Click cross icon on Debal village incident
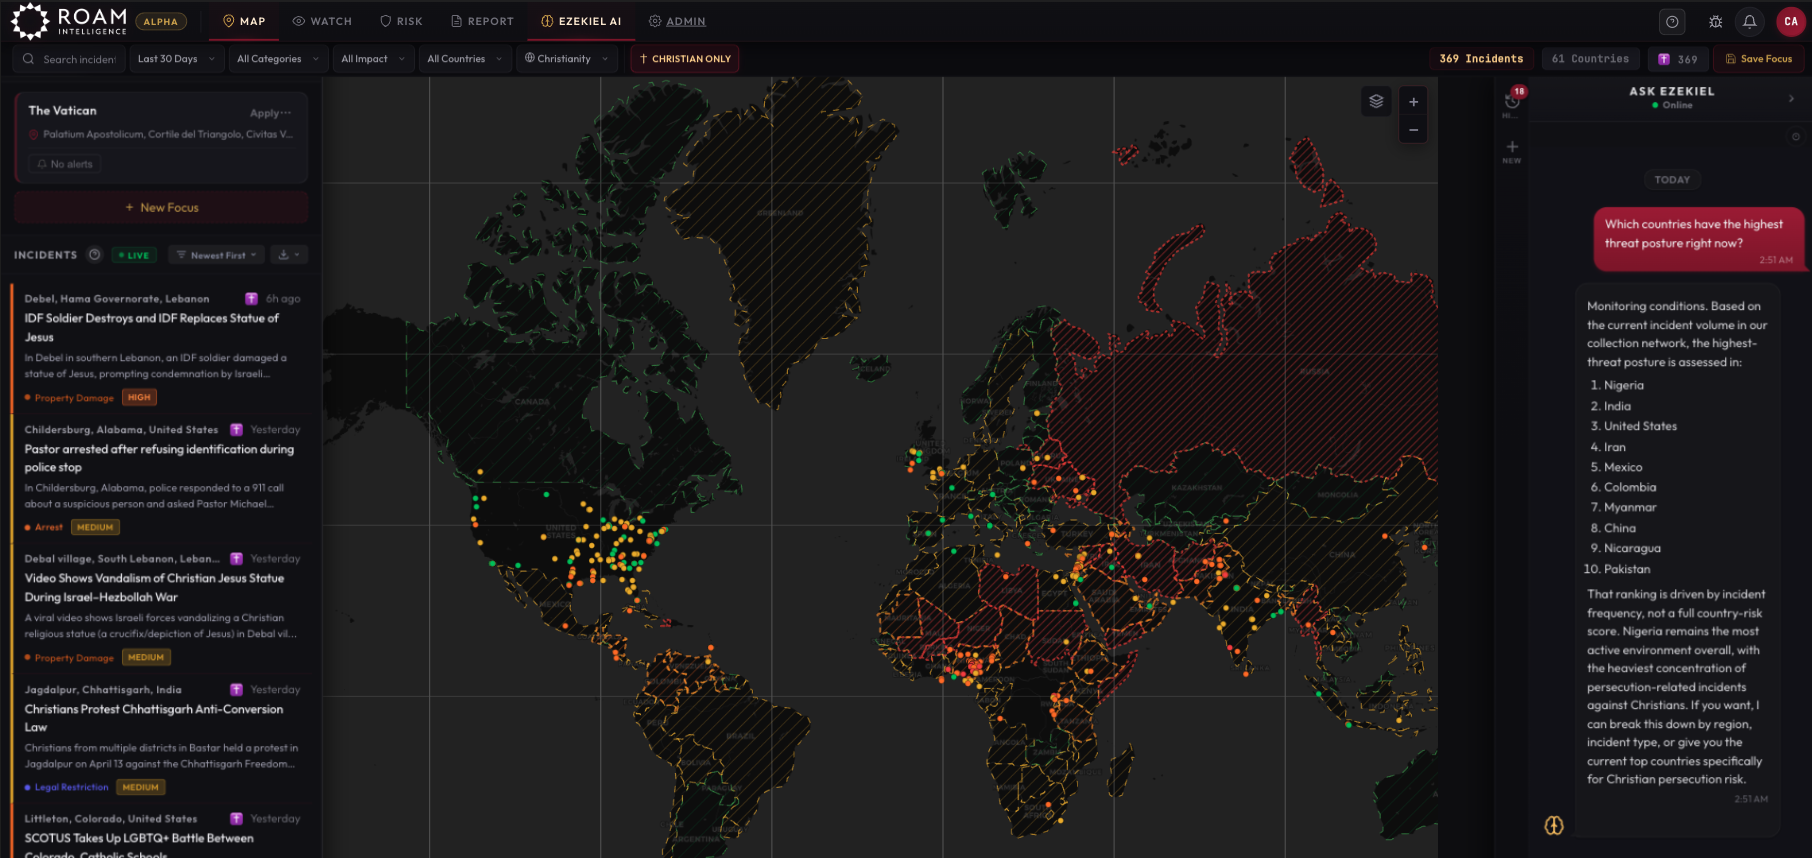This screenshot has height=858, width=1812. point(236,559)
